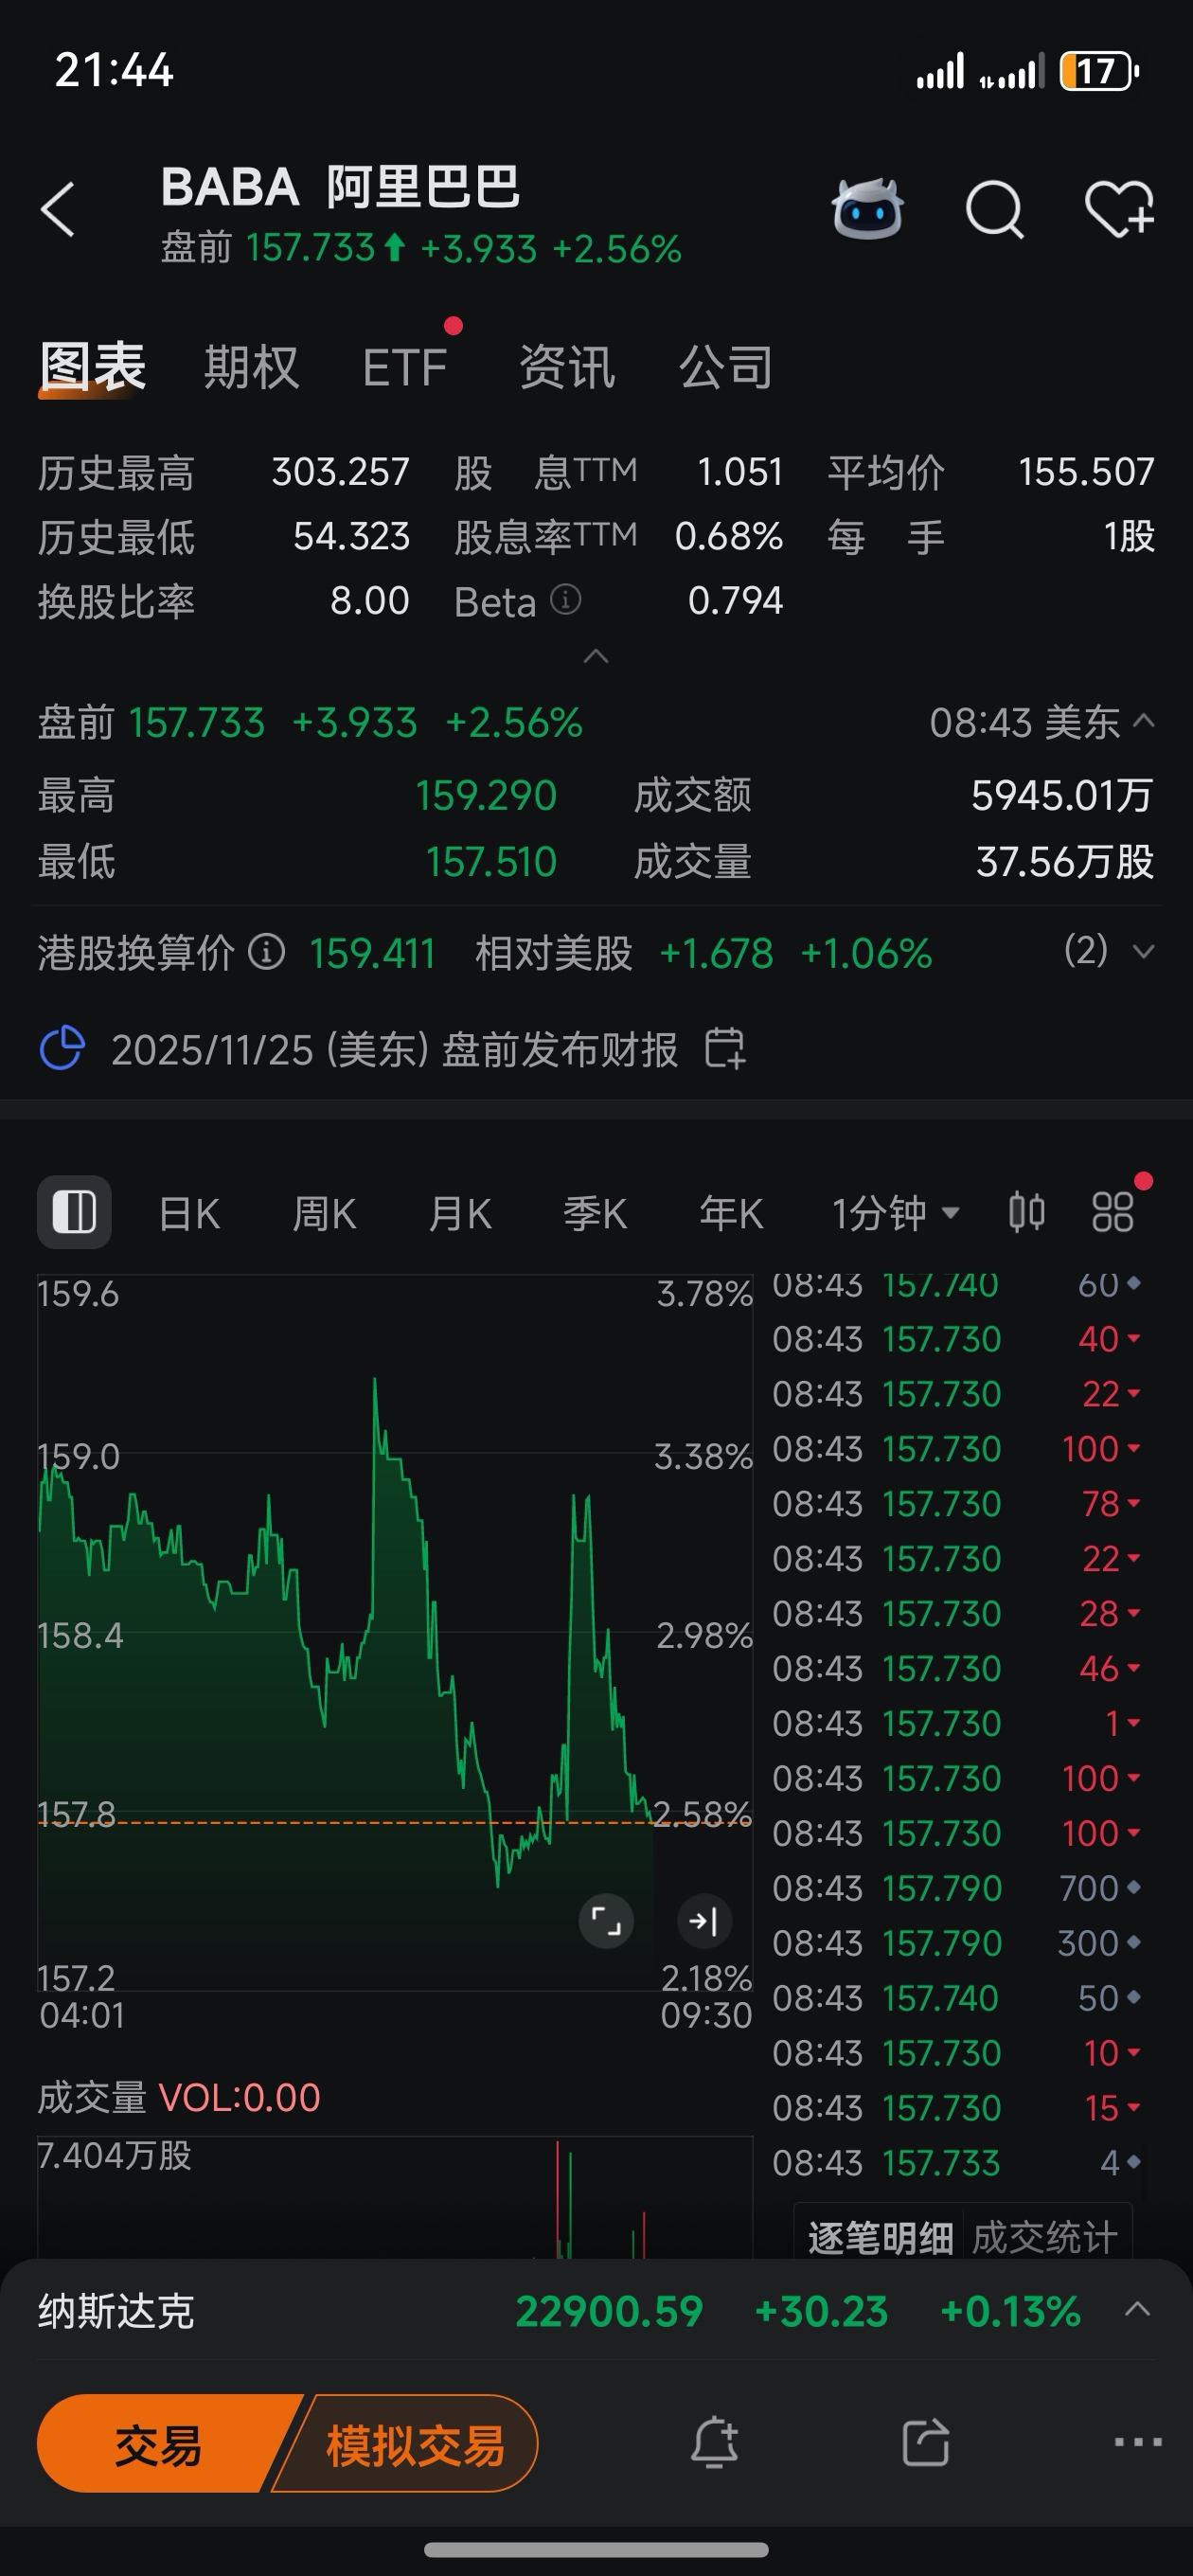This screenshot has height=2576, width=1193.
Task: Open the robot AI assistant icon
Action: tap(867, 209)
